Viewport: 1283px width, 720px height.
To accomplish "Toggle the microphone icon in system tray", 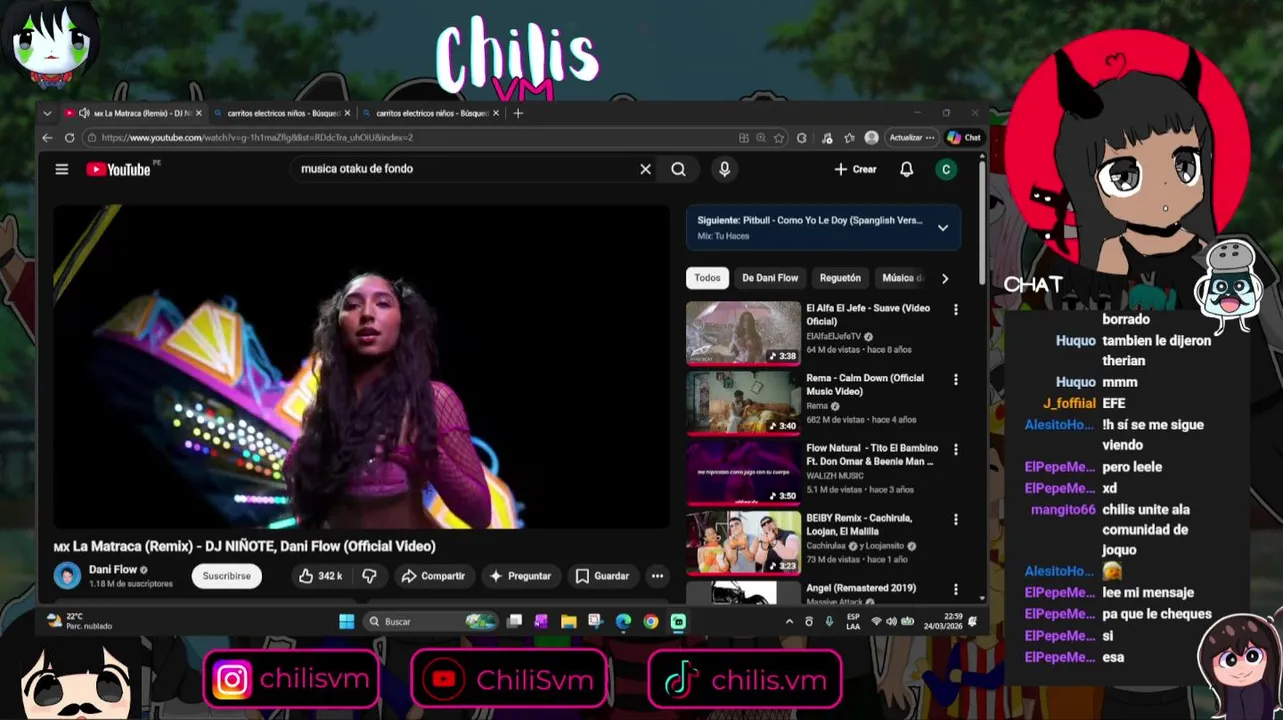I will coord(829,621).
